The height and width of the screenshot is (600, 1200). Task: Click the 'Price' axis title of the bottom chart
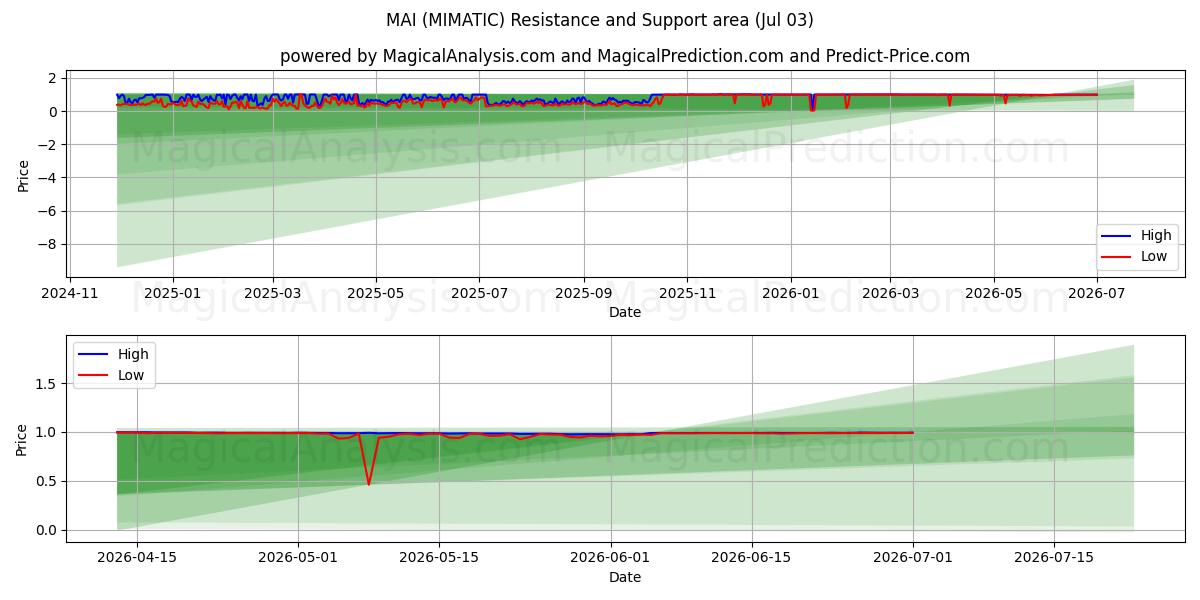pyautogui.click(x=23, y=440)
